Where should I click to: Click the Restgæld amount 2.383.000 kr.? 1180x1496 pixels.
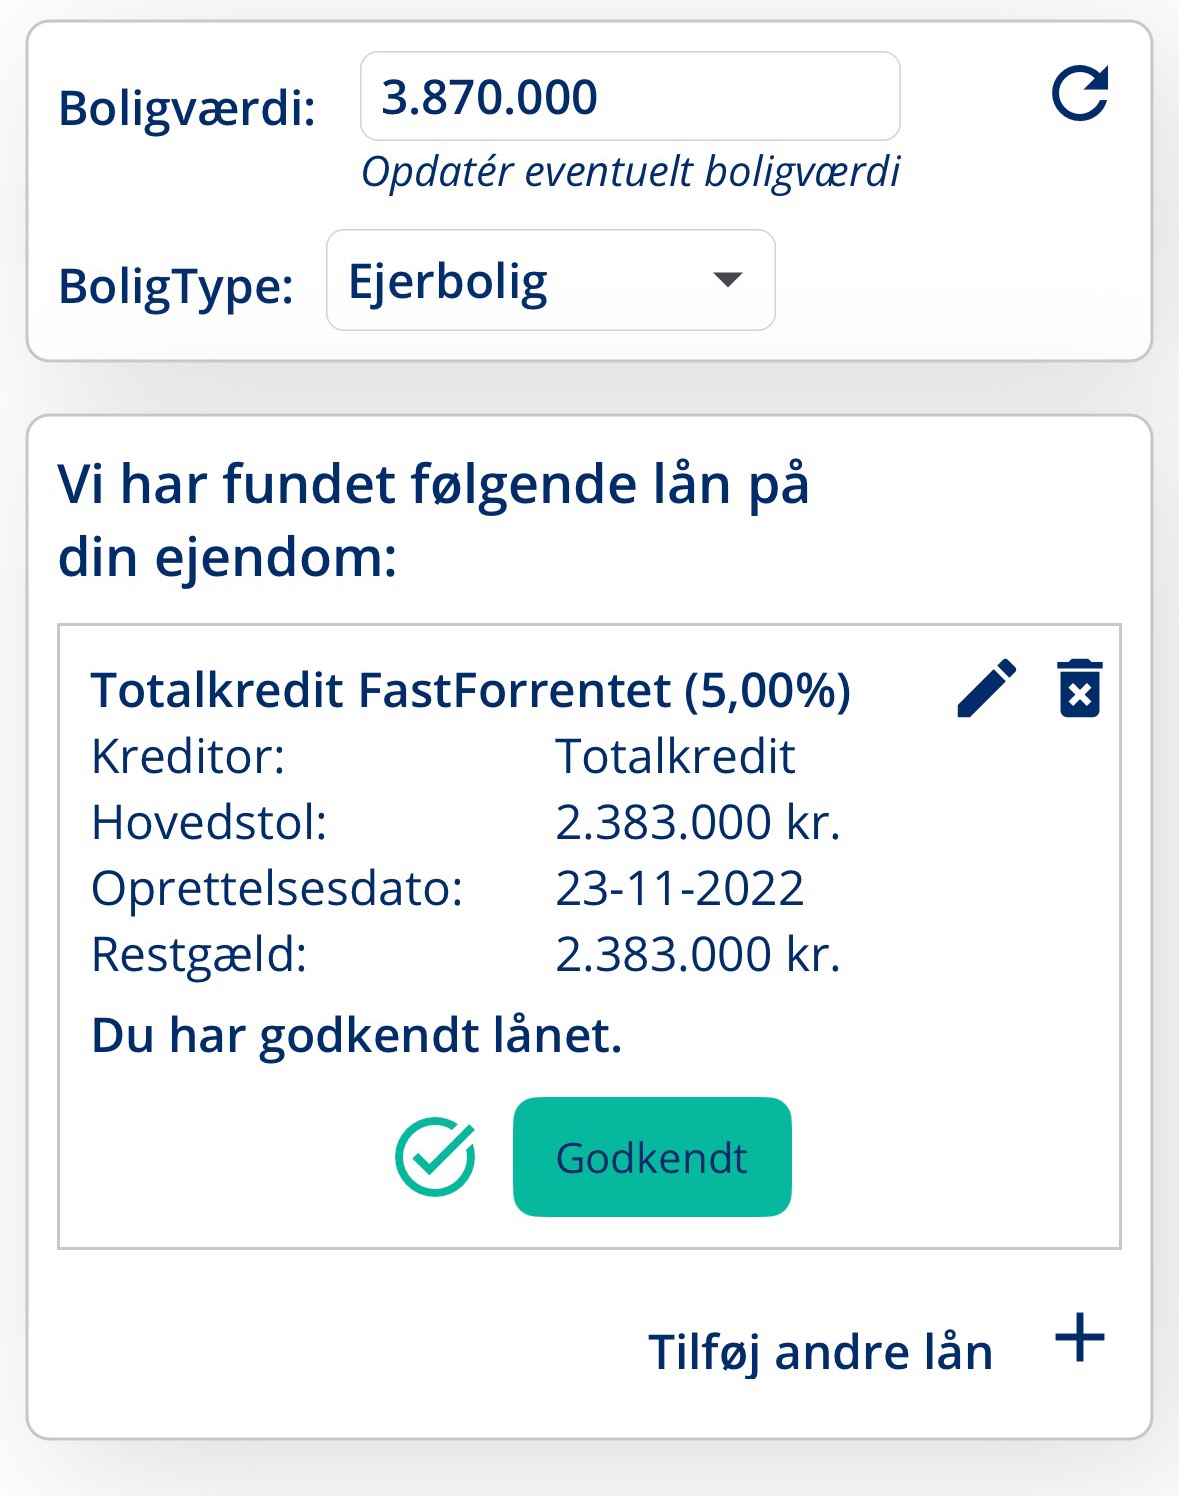coord(697,954)
